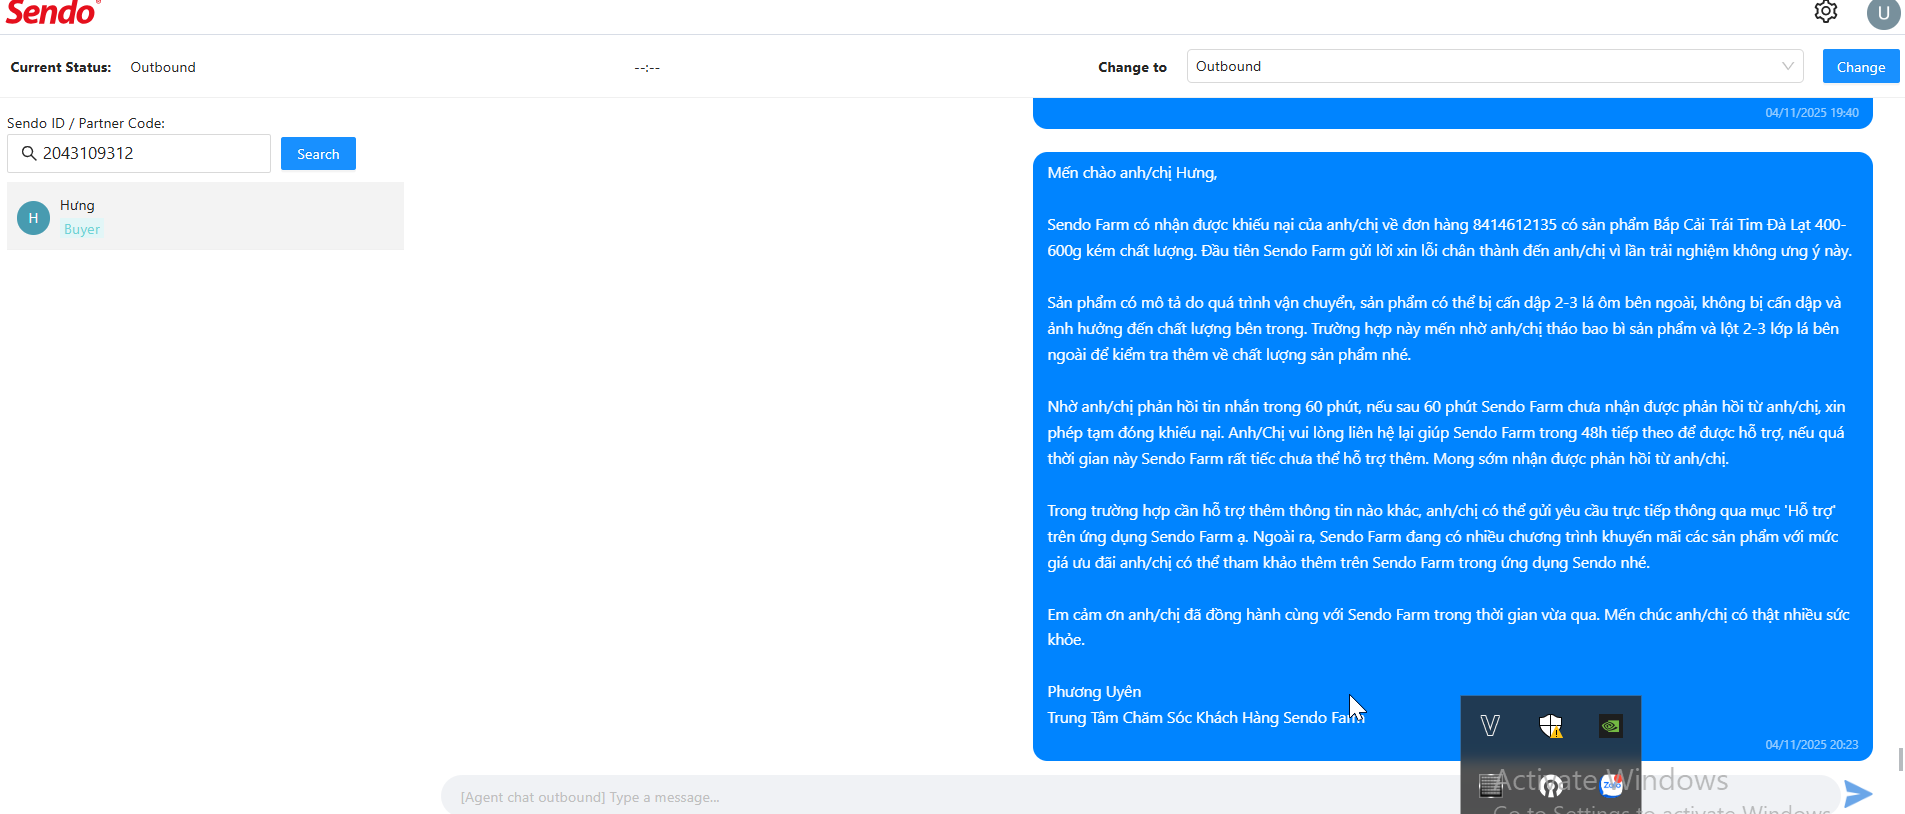Click the "Phương Uyên" signature line
Viewport: 1905px width, 814px height.
tap(1094, 692)
